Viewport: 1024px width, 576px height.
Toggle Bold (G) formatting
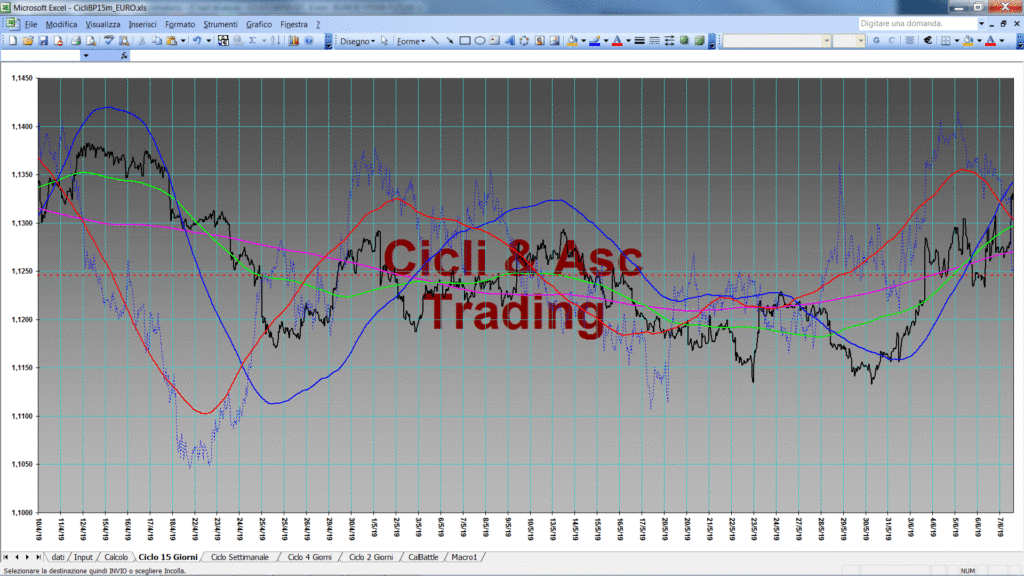[876, 41]
